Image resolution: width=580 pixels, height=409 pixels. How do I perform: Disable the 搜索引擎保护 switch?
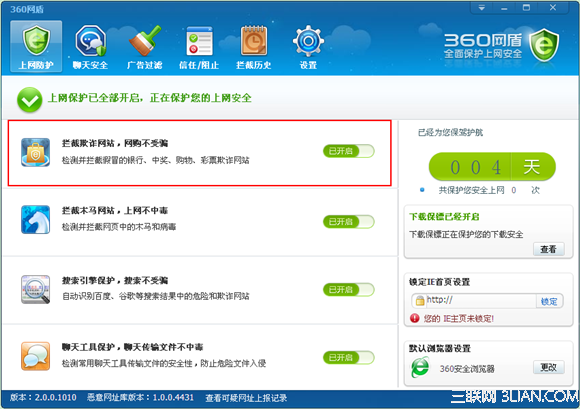pyautogui.click(x=348, y=290)
